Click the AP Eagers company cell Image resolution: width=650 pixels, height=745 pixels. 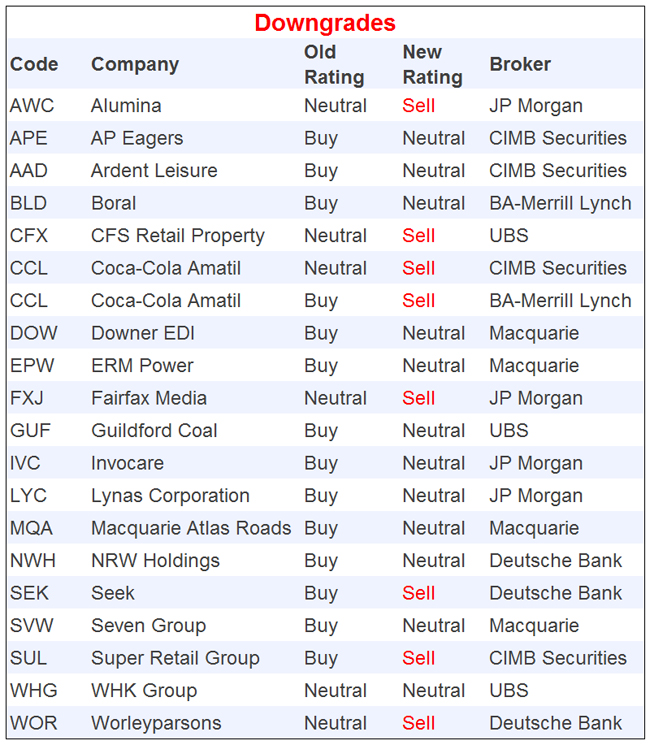[x=137, y=138]
